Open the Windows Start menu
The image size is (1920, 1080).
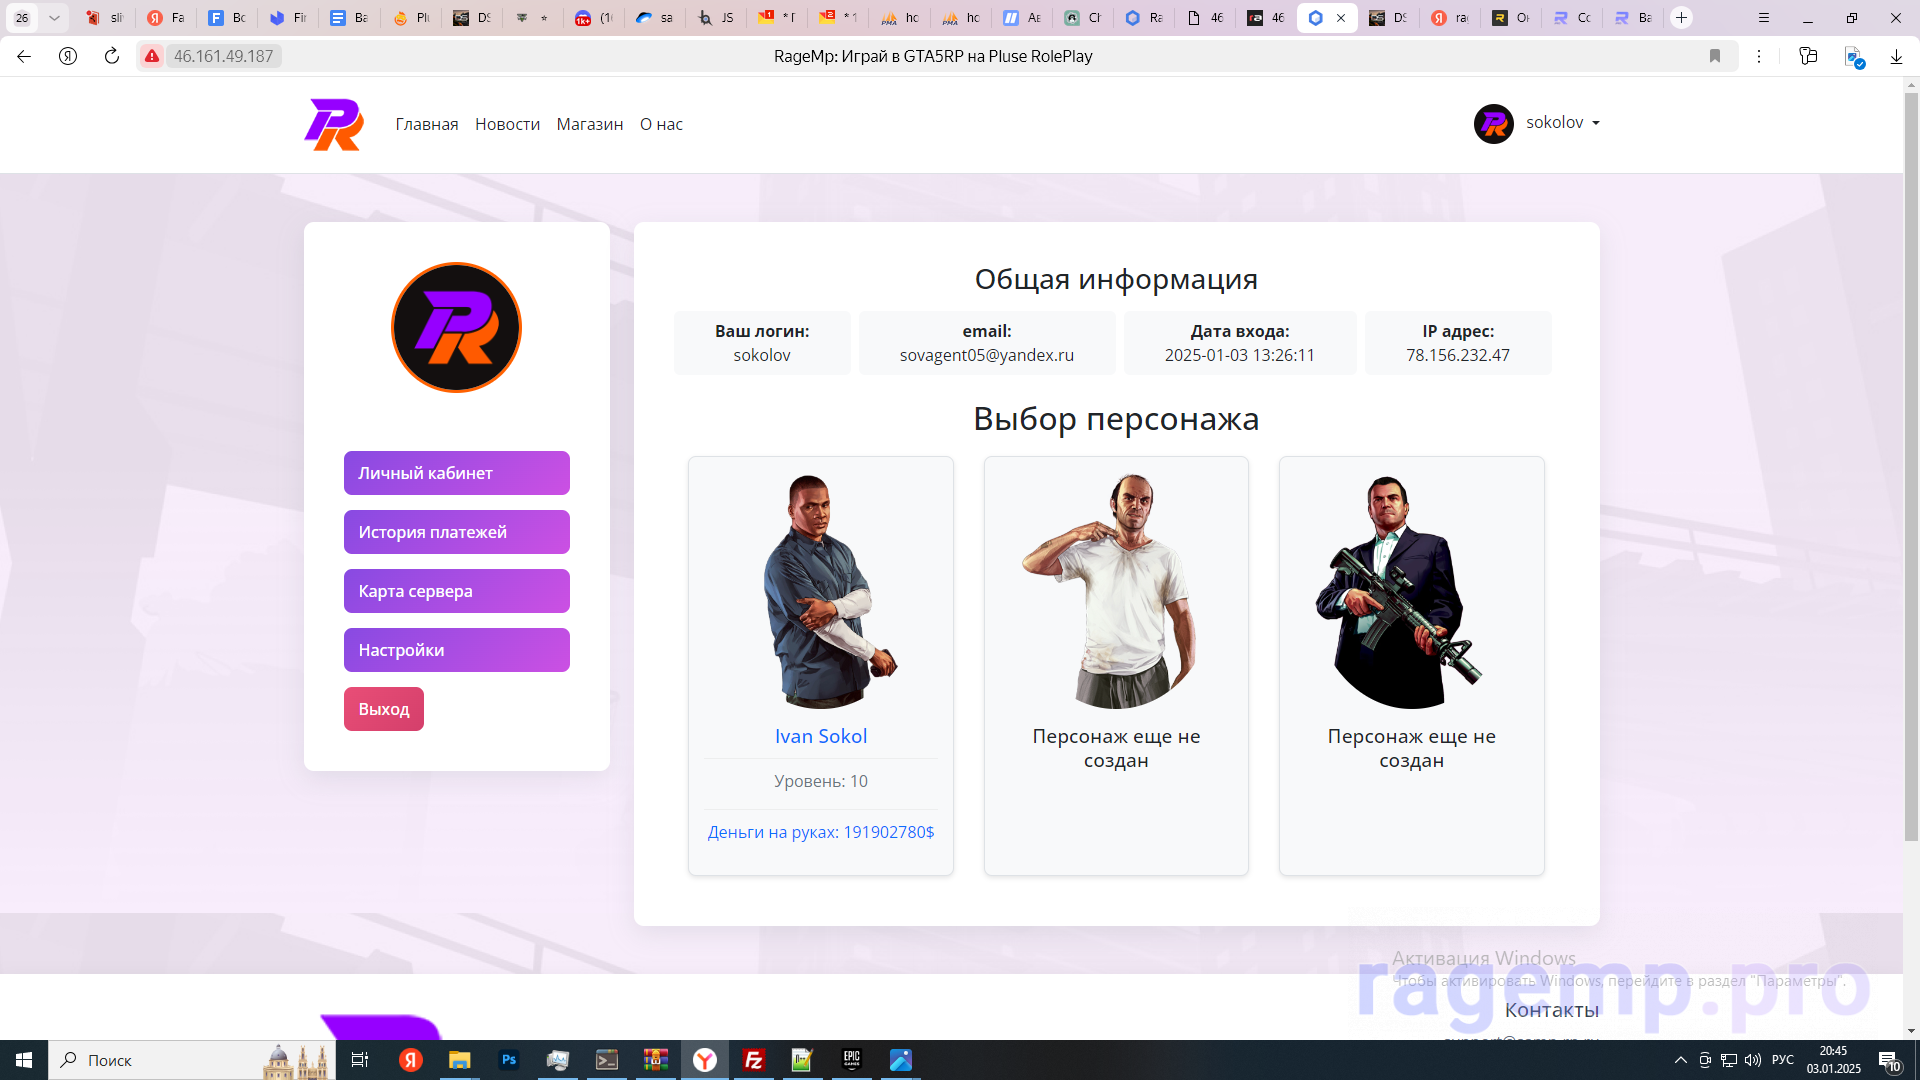click(24, 1060)
